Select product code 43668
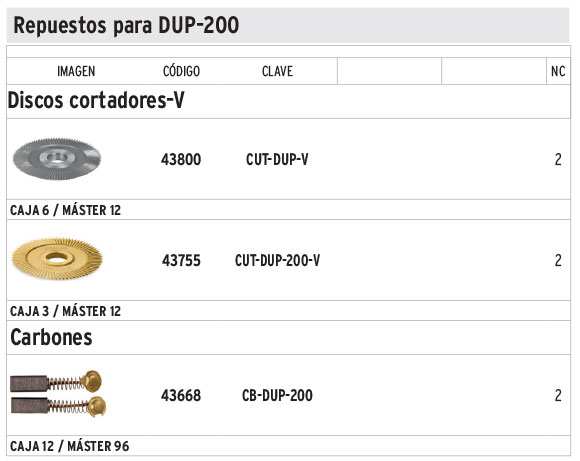 click(x=181, y=396)
